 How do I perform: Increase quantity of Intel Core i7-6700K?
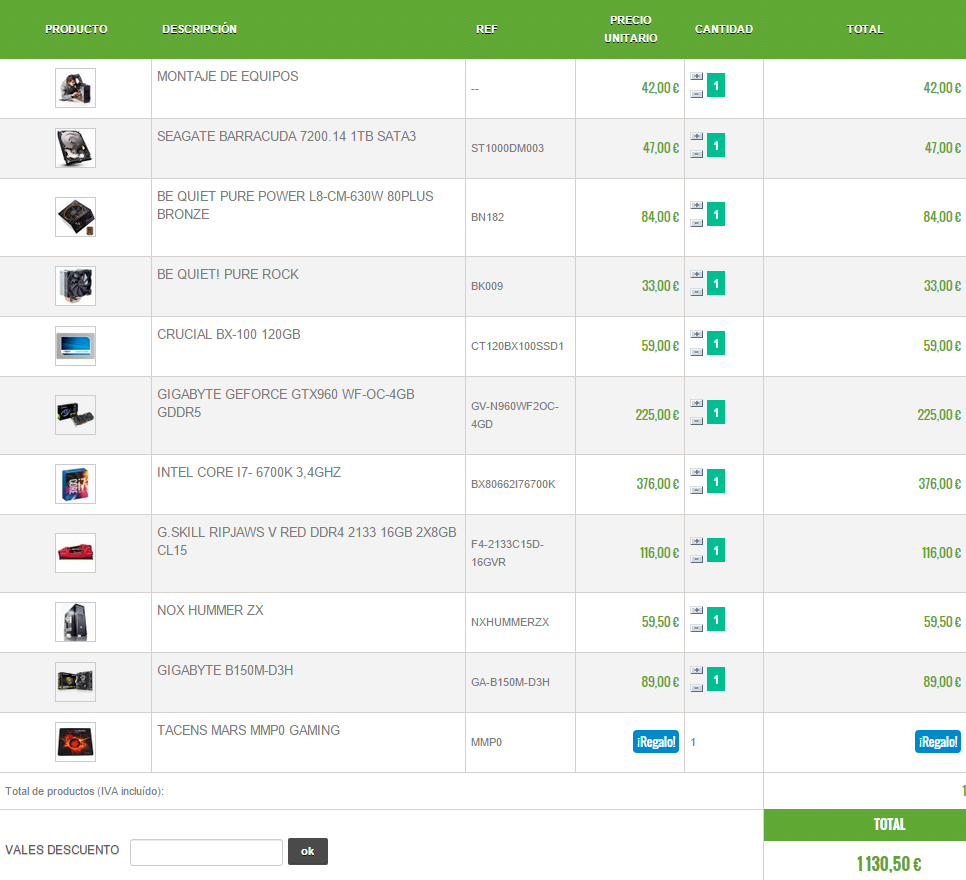pyautogui.click(x=696, y=472)
